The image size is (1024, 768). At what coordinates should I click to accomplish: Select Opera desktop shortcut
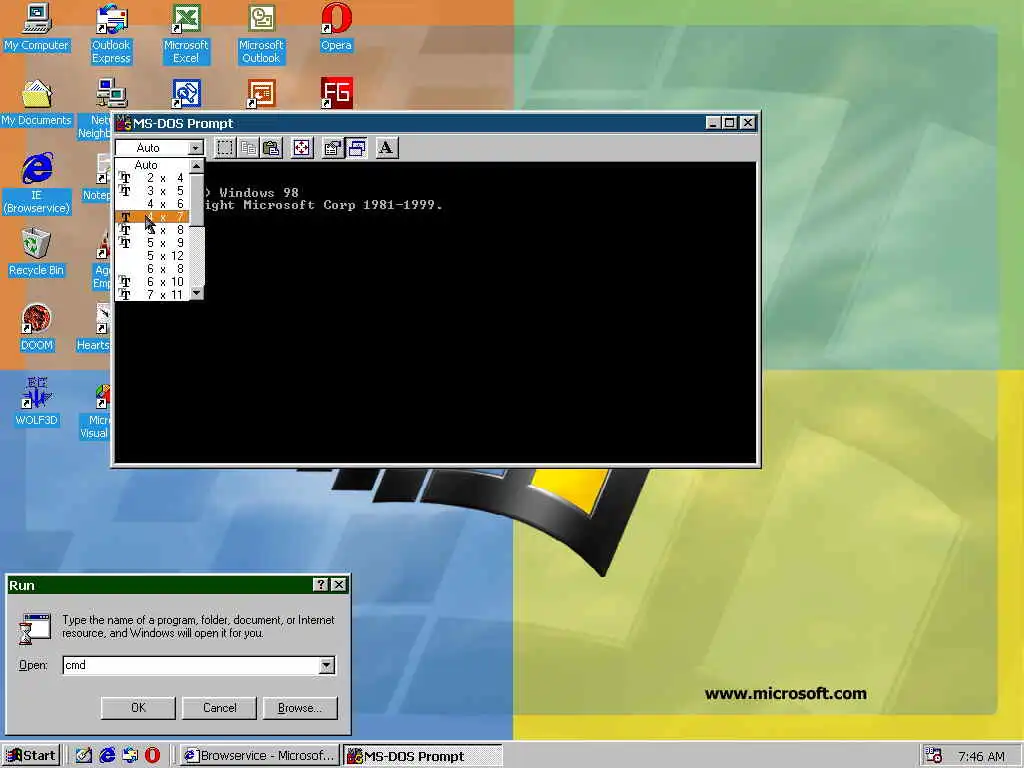(x=336, y=28)
